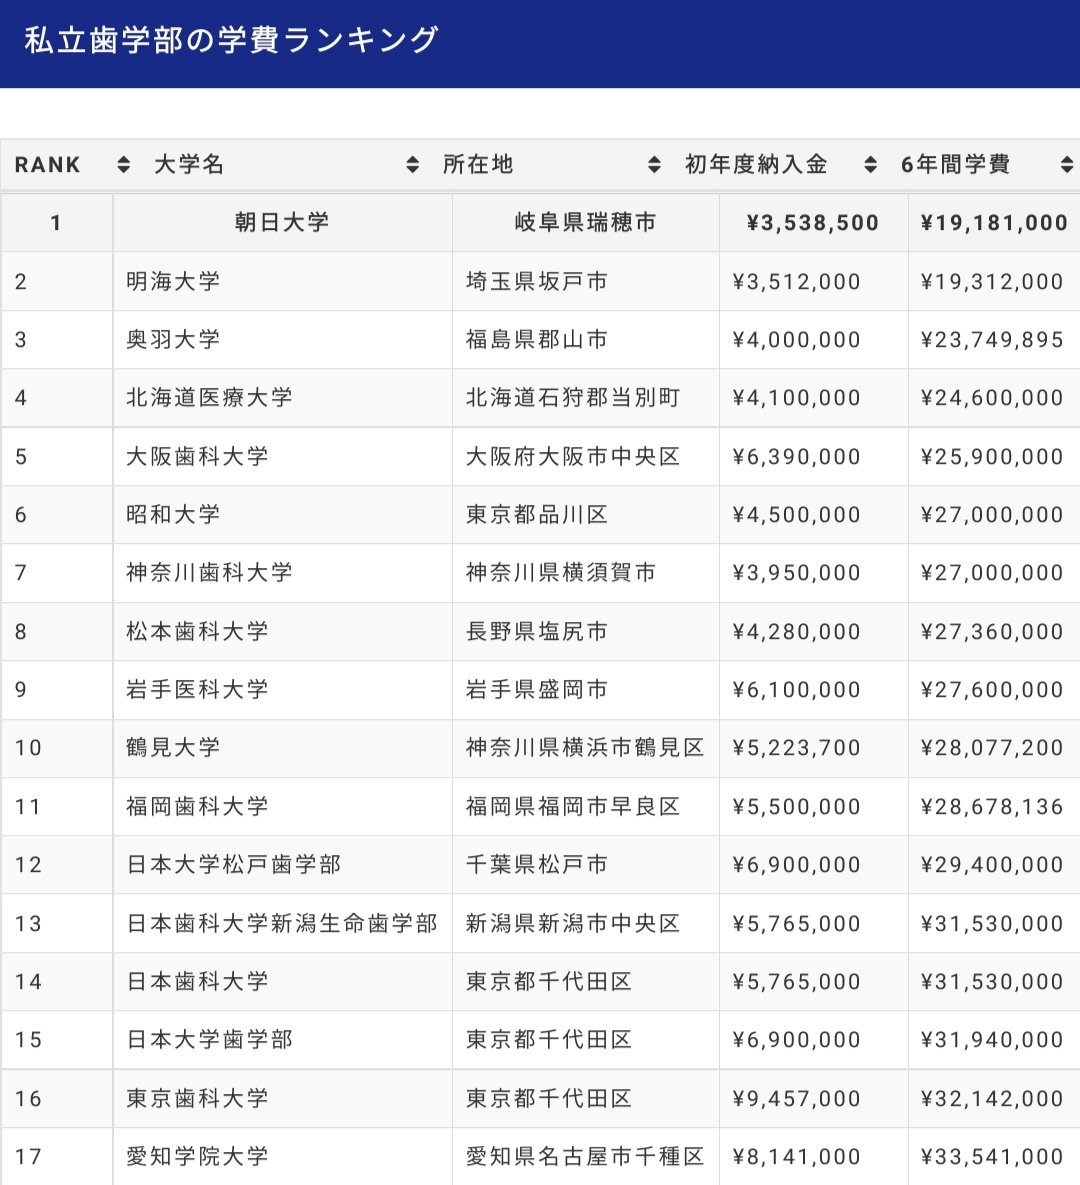Click first-year fee ¥6,390,000
This screenshot has width=1080, height=1185.
point(797,457)
